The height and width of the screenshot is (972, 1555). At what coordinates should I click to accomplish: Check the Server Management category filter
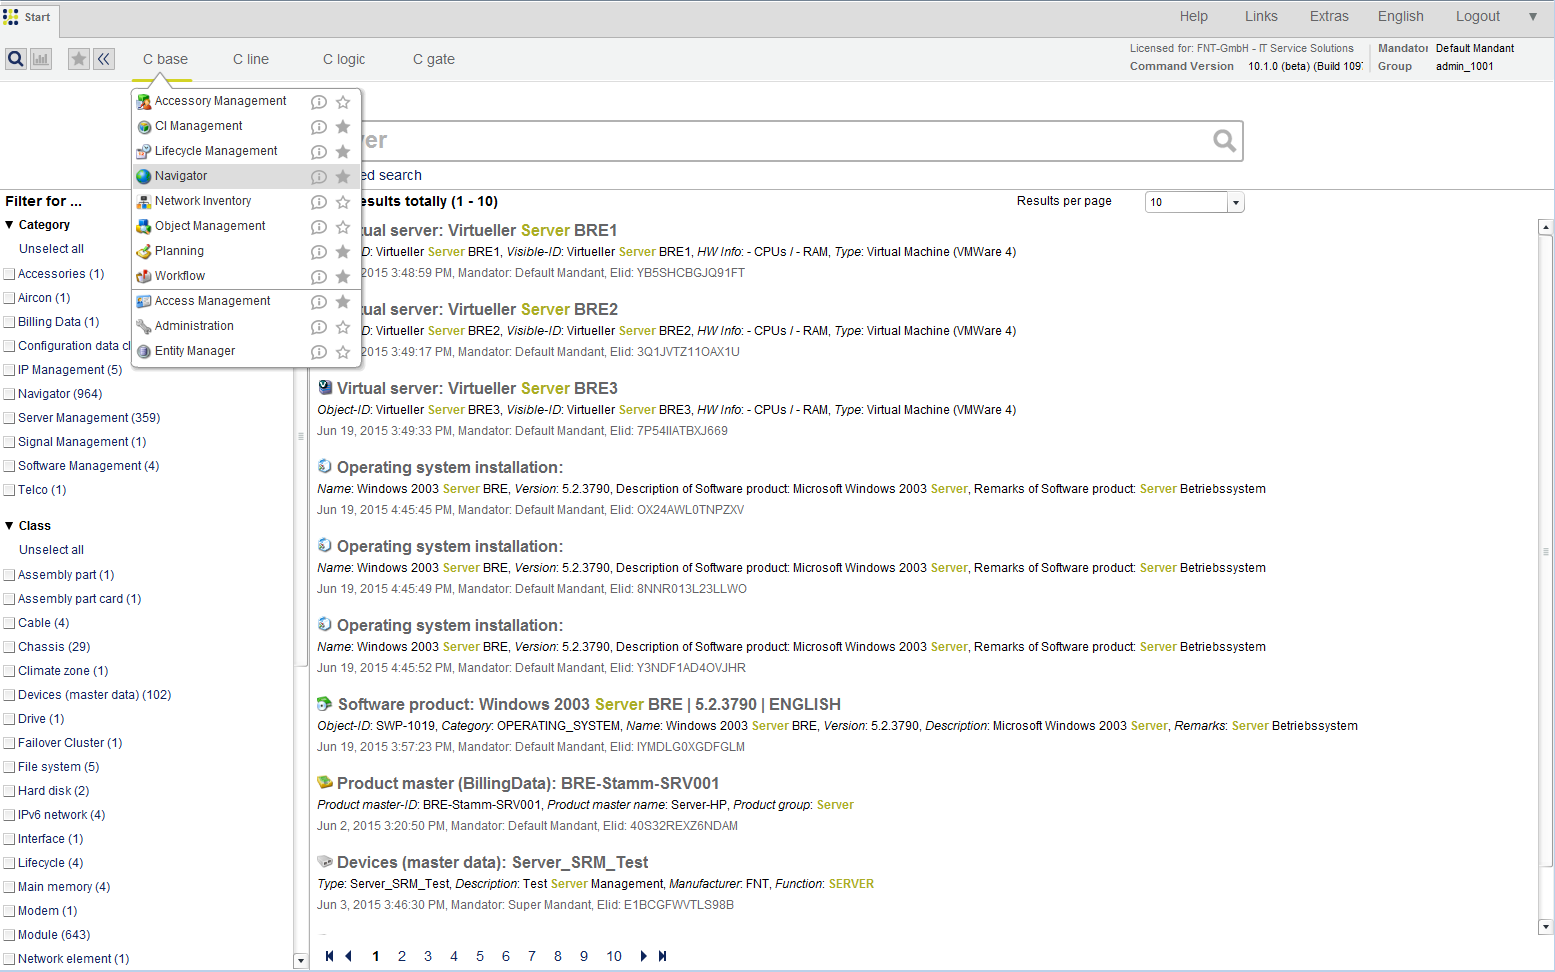point(10,418)
